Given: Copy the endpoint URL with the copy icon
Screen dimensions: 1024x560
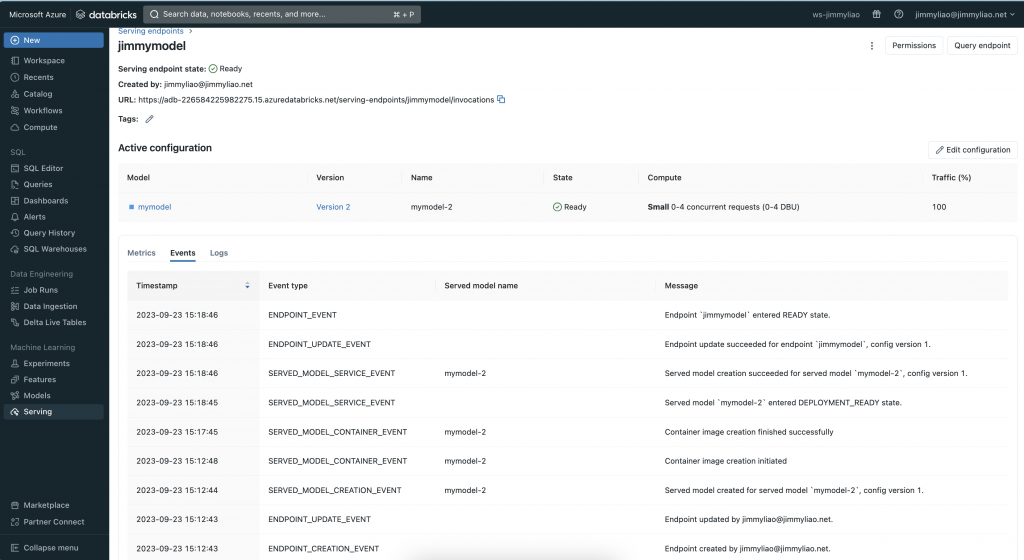Looking at the screenshot, I should click(501, 99).
